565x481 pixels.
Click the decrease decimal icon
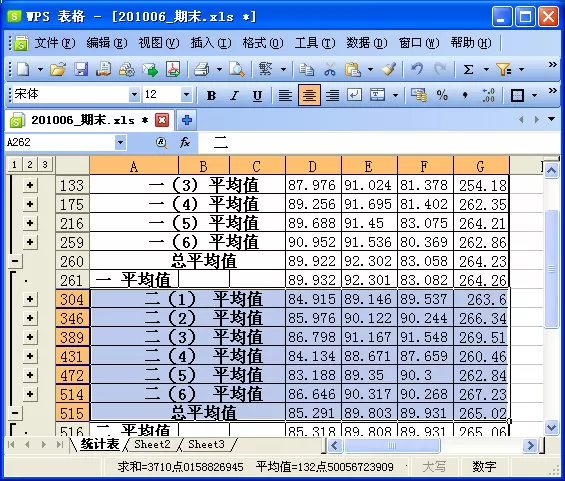(x=488, y=95)
